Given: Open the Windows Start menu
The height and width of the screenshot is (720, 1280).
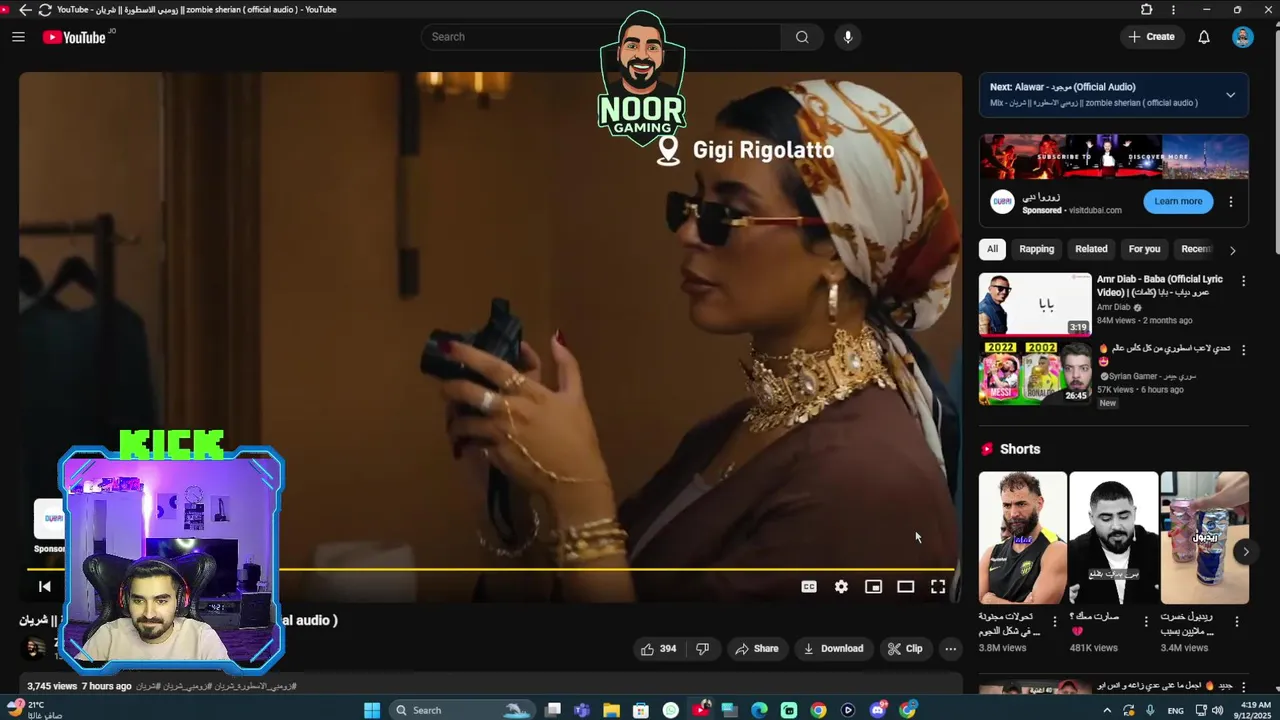Looking at the screenshot, I should 371,710.
